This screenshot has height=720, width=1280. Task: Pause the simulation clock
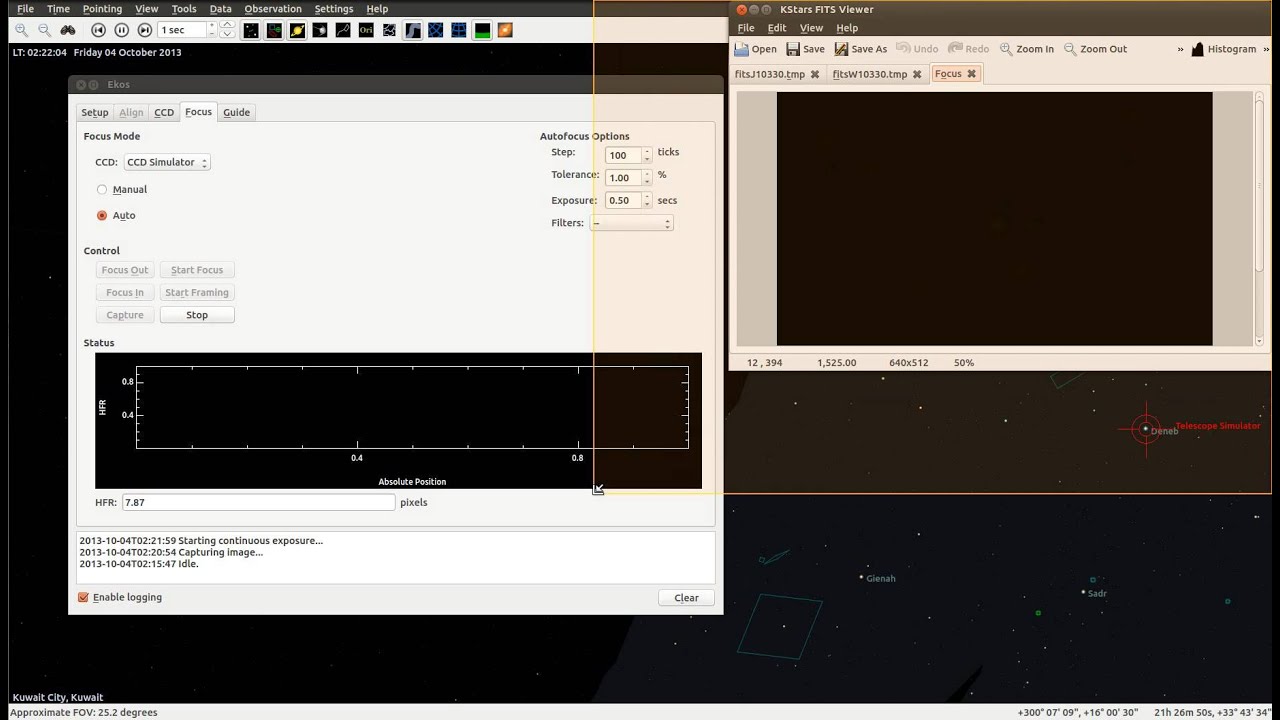pyautogui.click(x=122, y=30)
